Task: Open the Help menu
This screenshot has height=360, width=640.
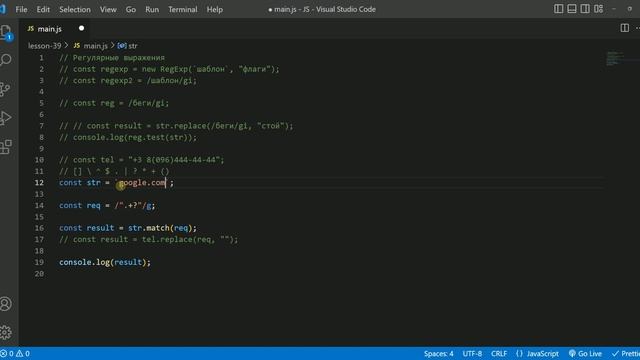Action: [214, 9]
